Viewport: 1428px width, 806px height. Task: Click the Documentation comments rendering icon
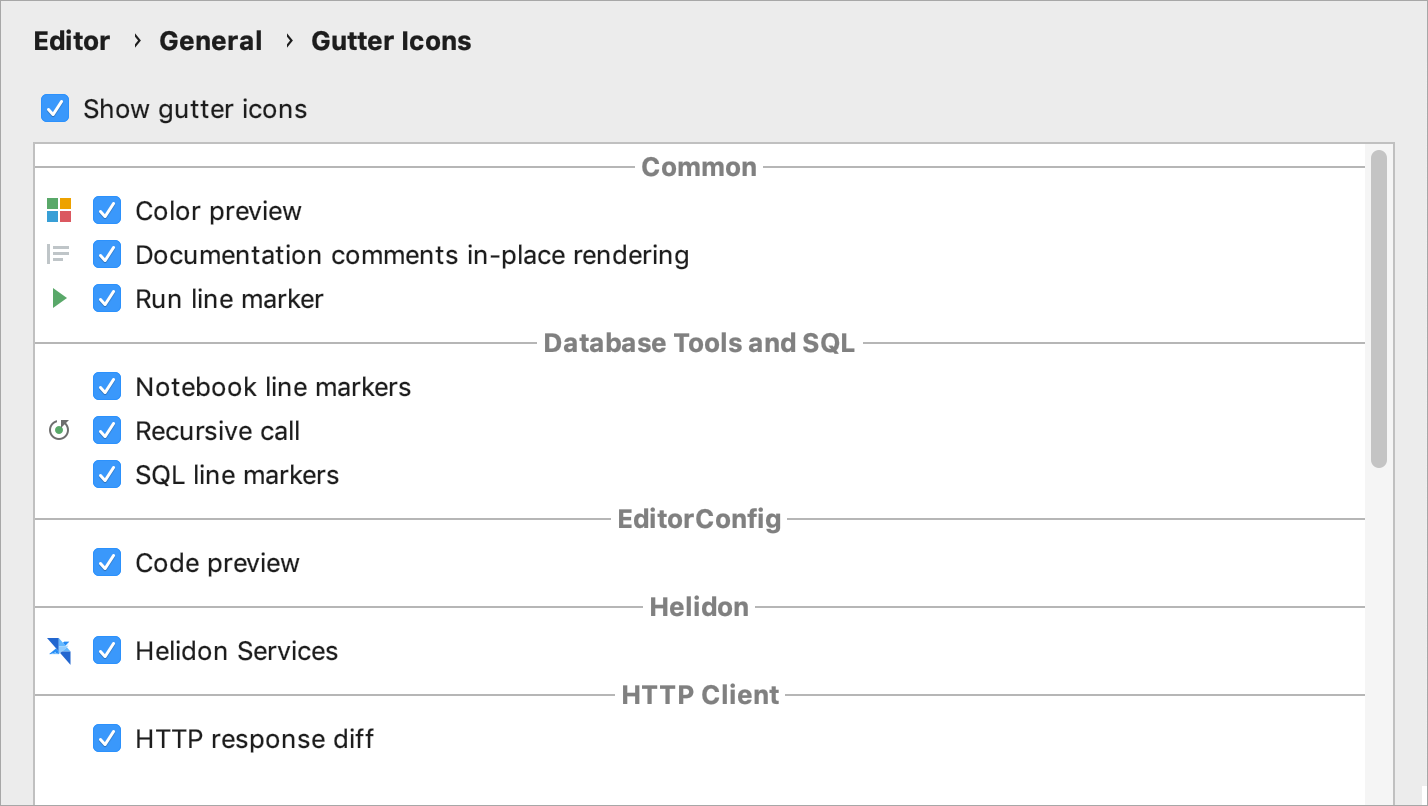coord(59,254)
